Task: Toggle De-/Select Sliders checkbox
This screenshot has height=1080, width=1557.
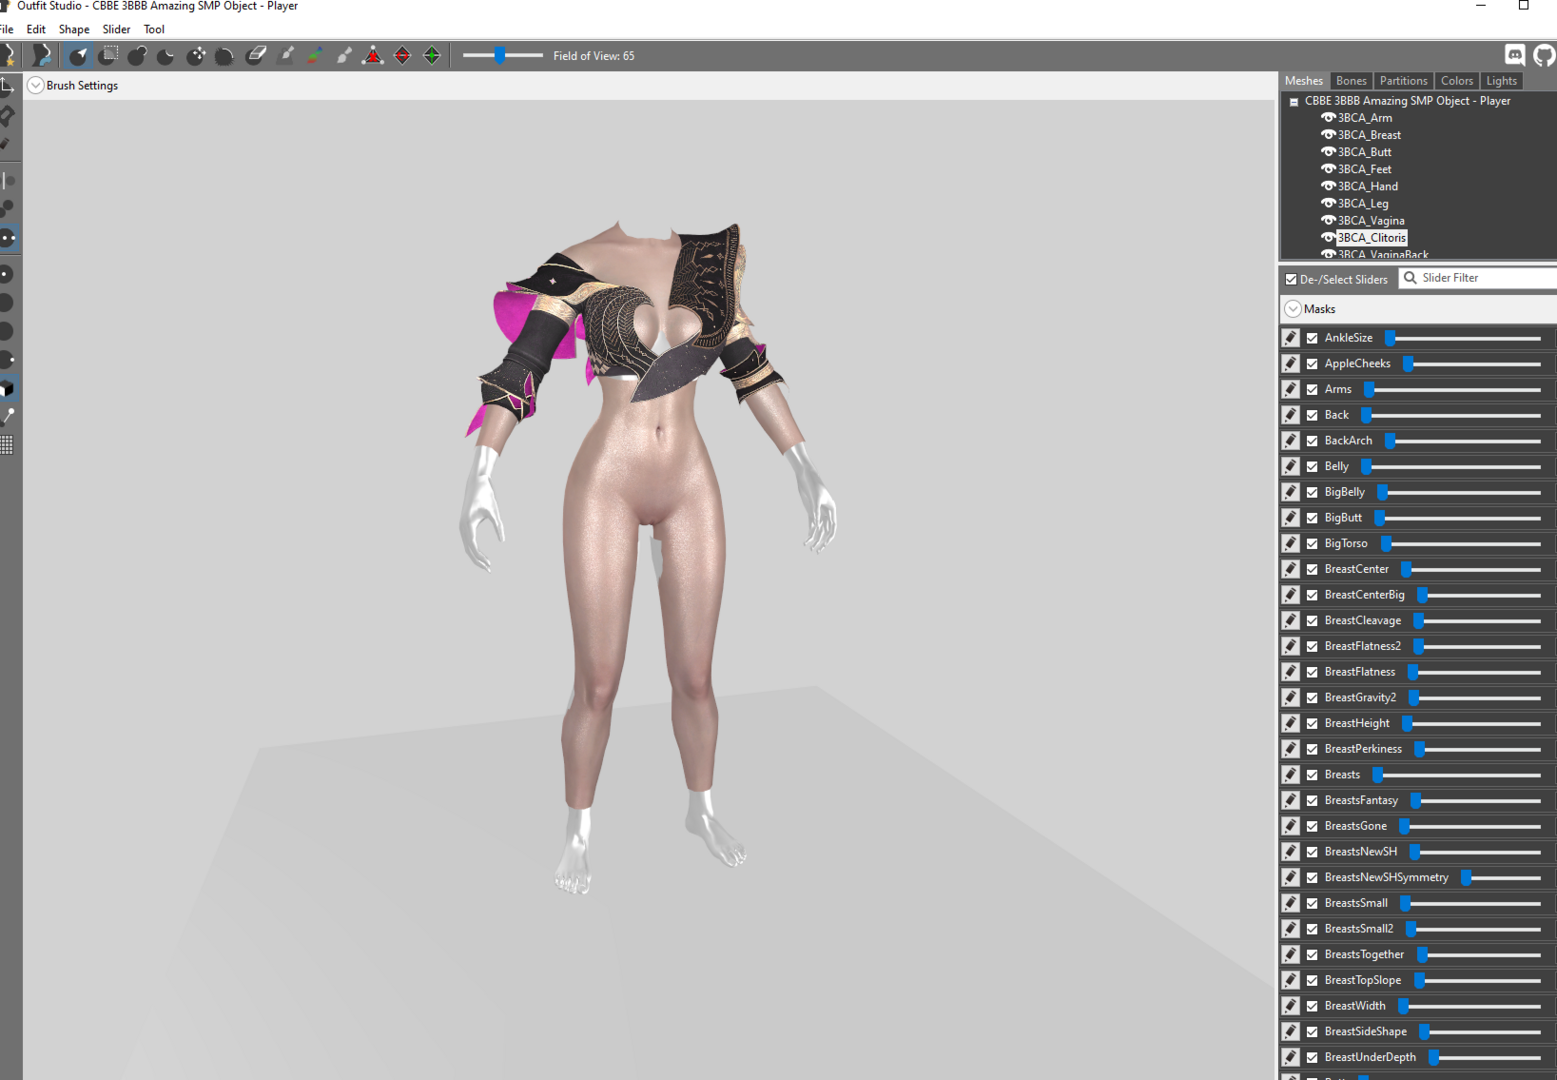Action: (1291, 279)
